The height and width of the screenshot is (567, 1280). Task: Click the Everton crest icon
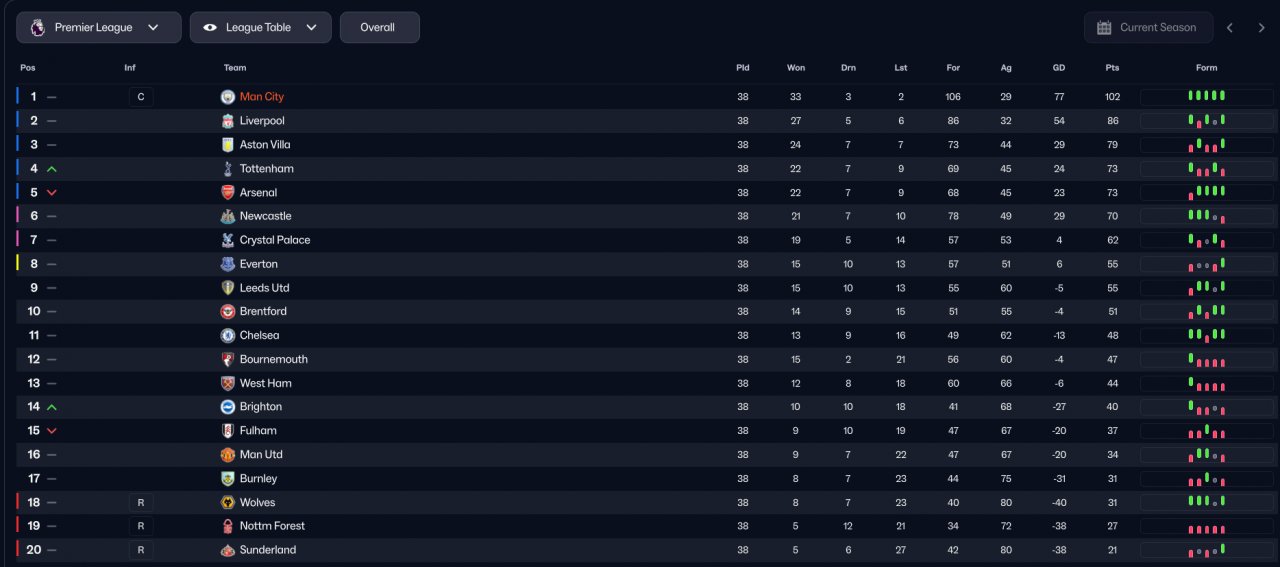pyautogui.click(x=227, y=264)
